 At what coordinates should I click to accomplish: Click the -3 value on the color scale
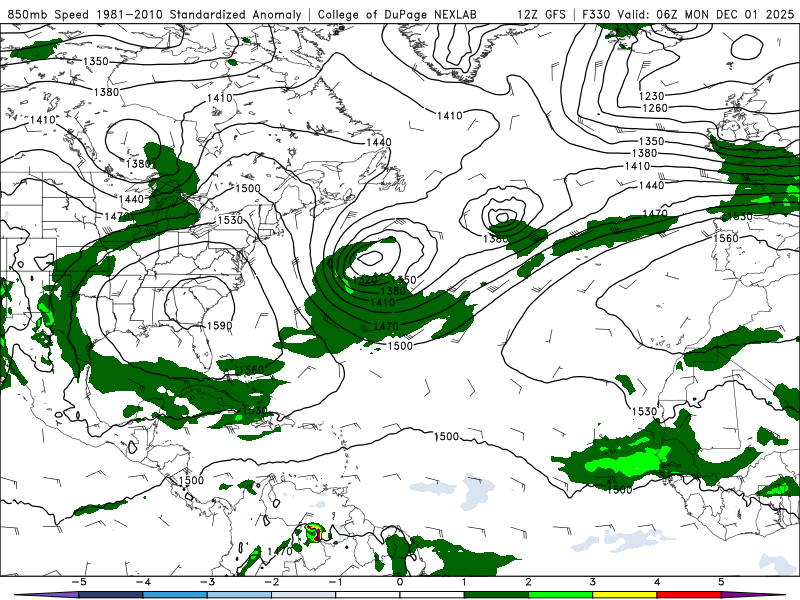pos(207,582)
